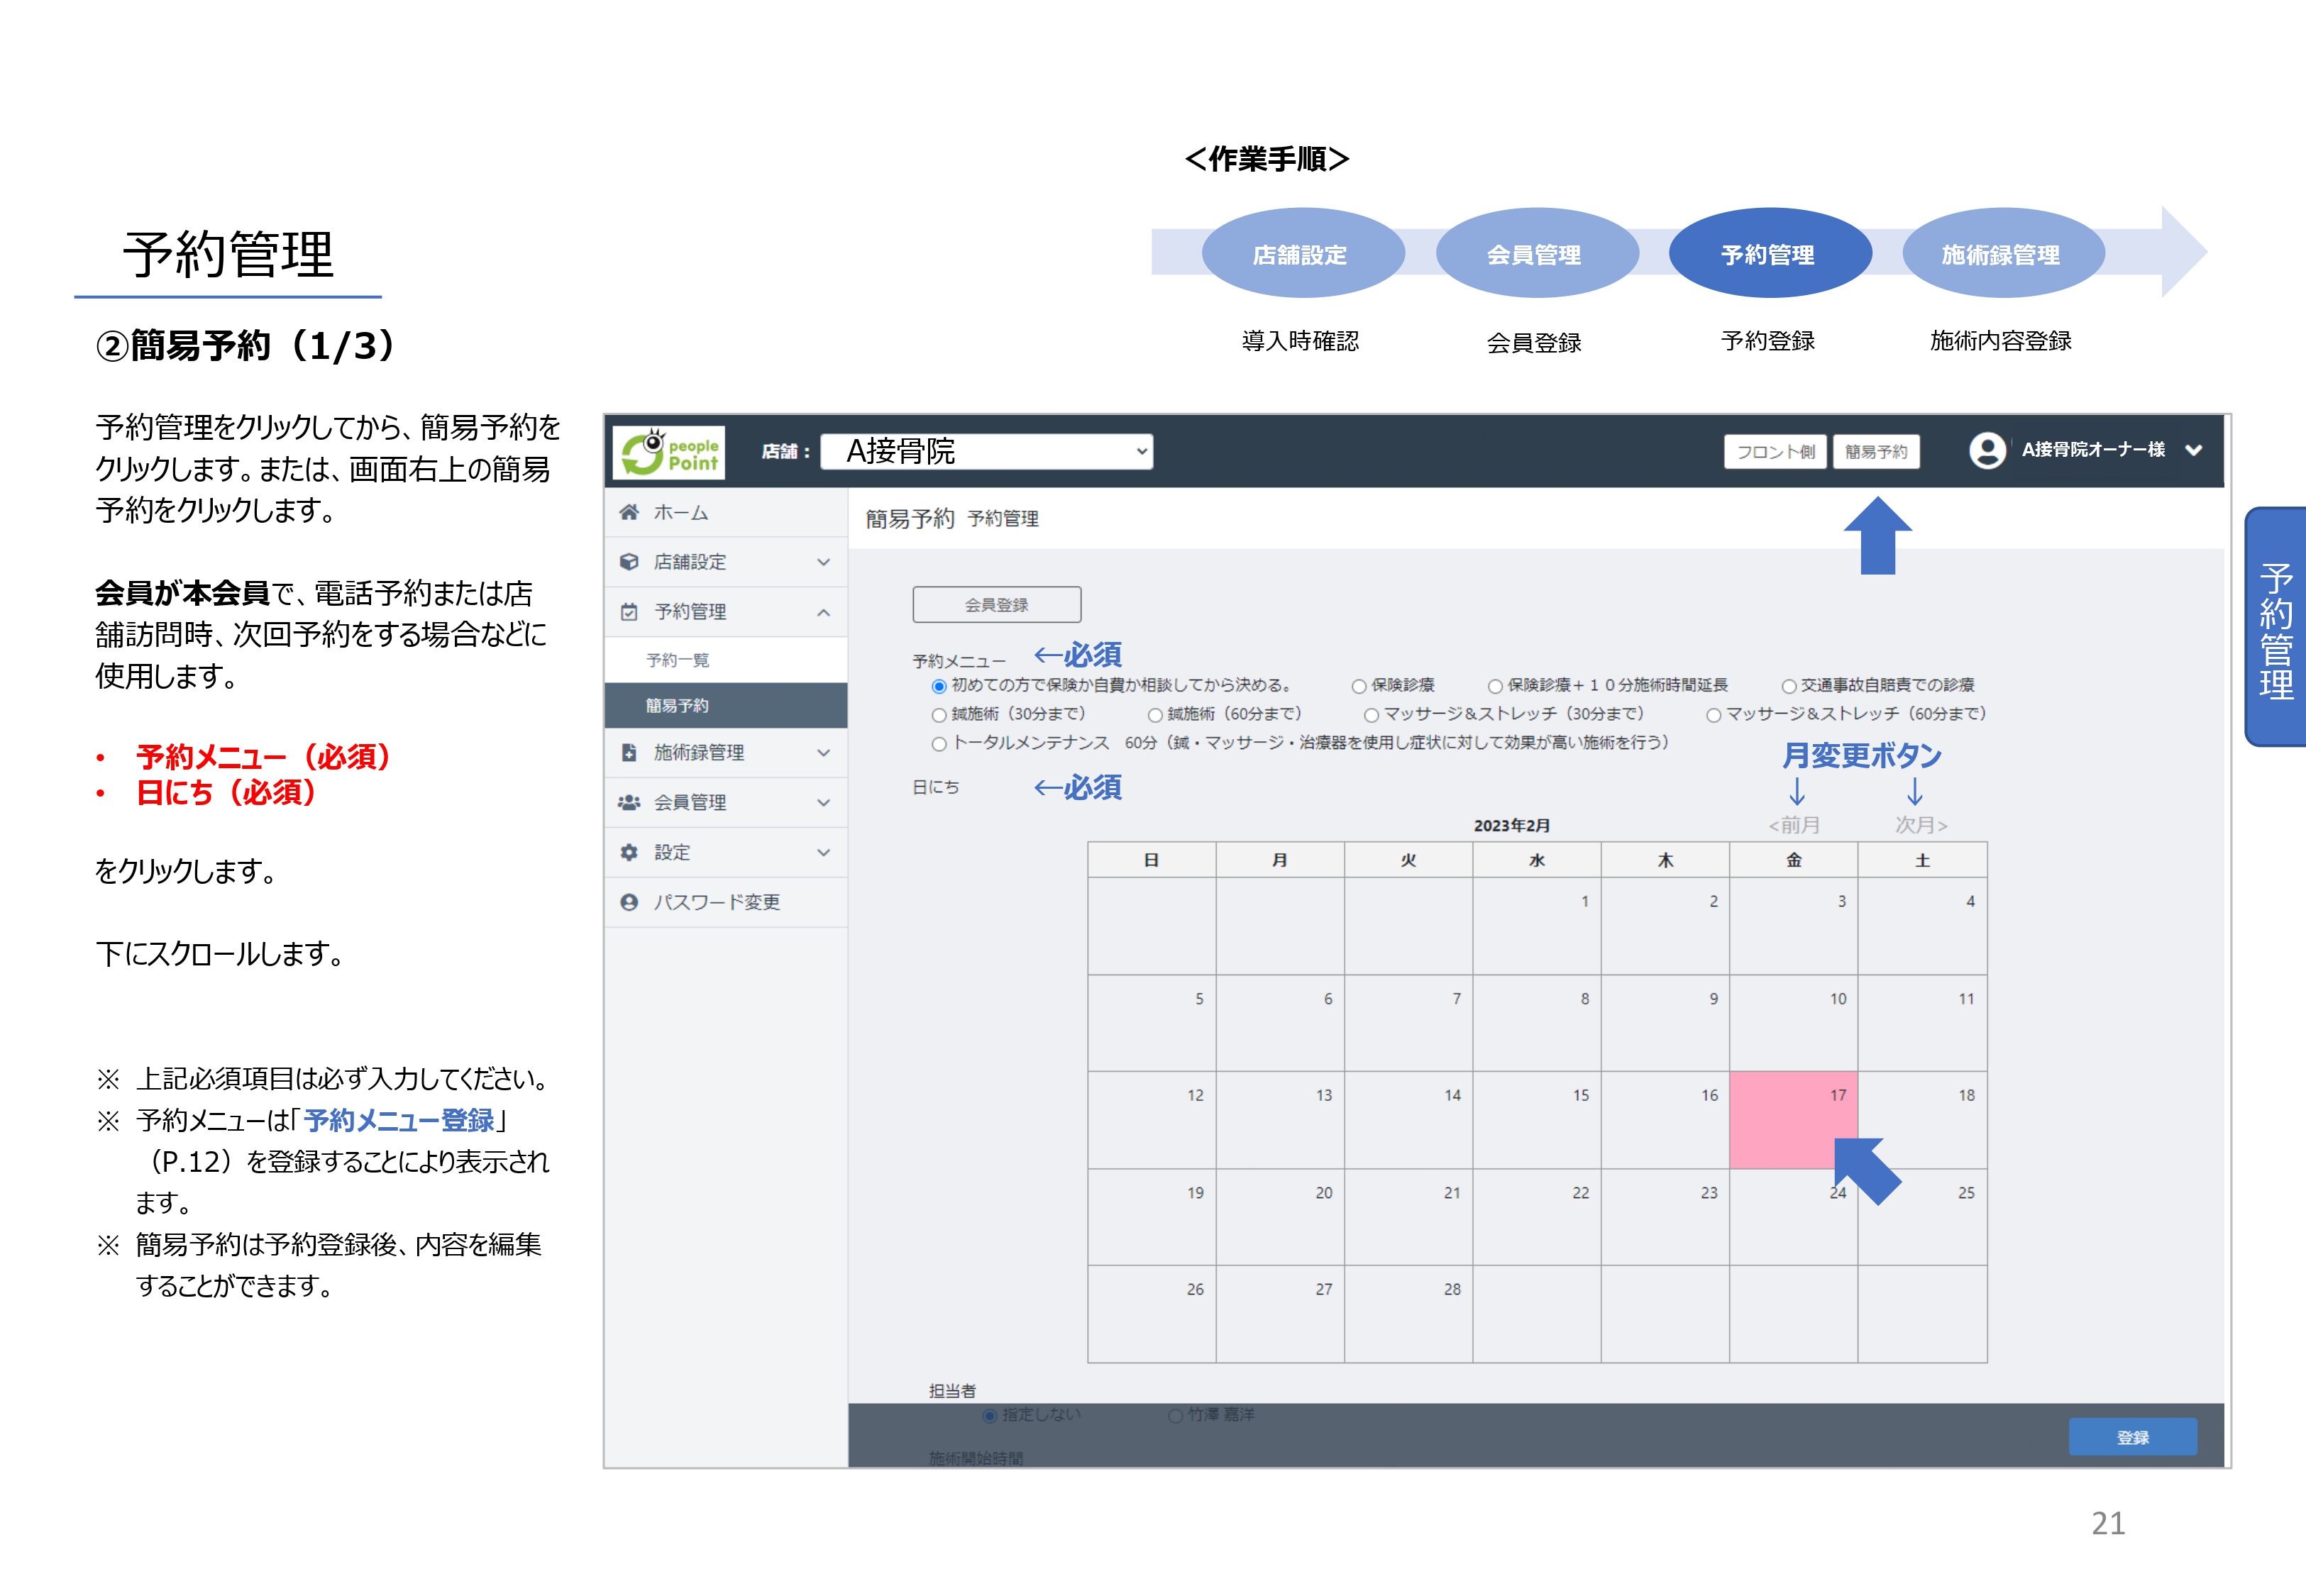Click the 予約管理 calendar icon
This screenshot has width=2306, height=1596.
point(629,612)
